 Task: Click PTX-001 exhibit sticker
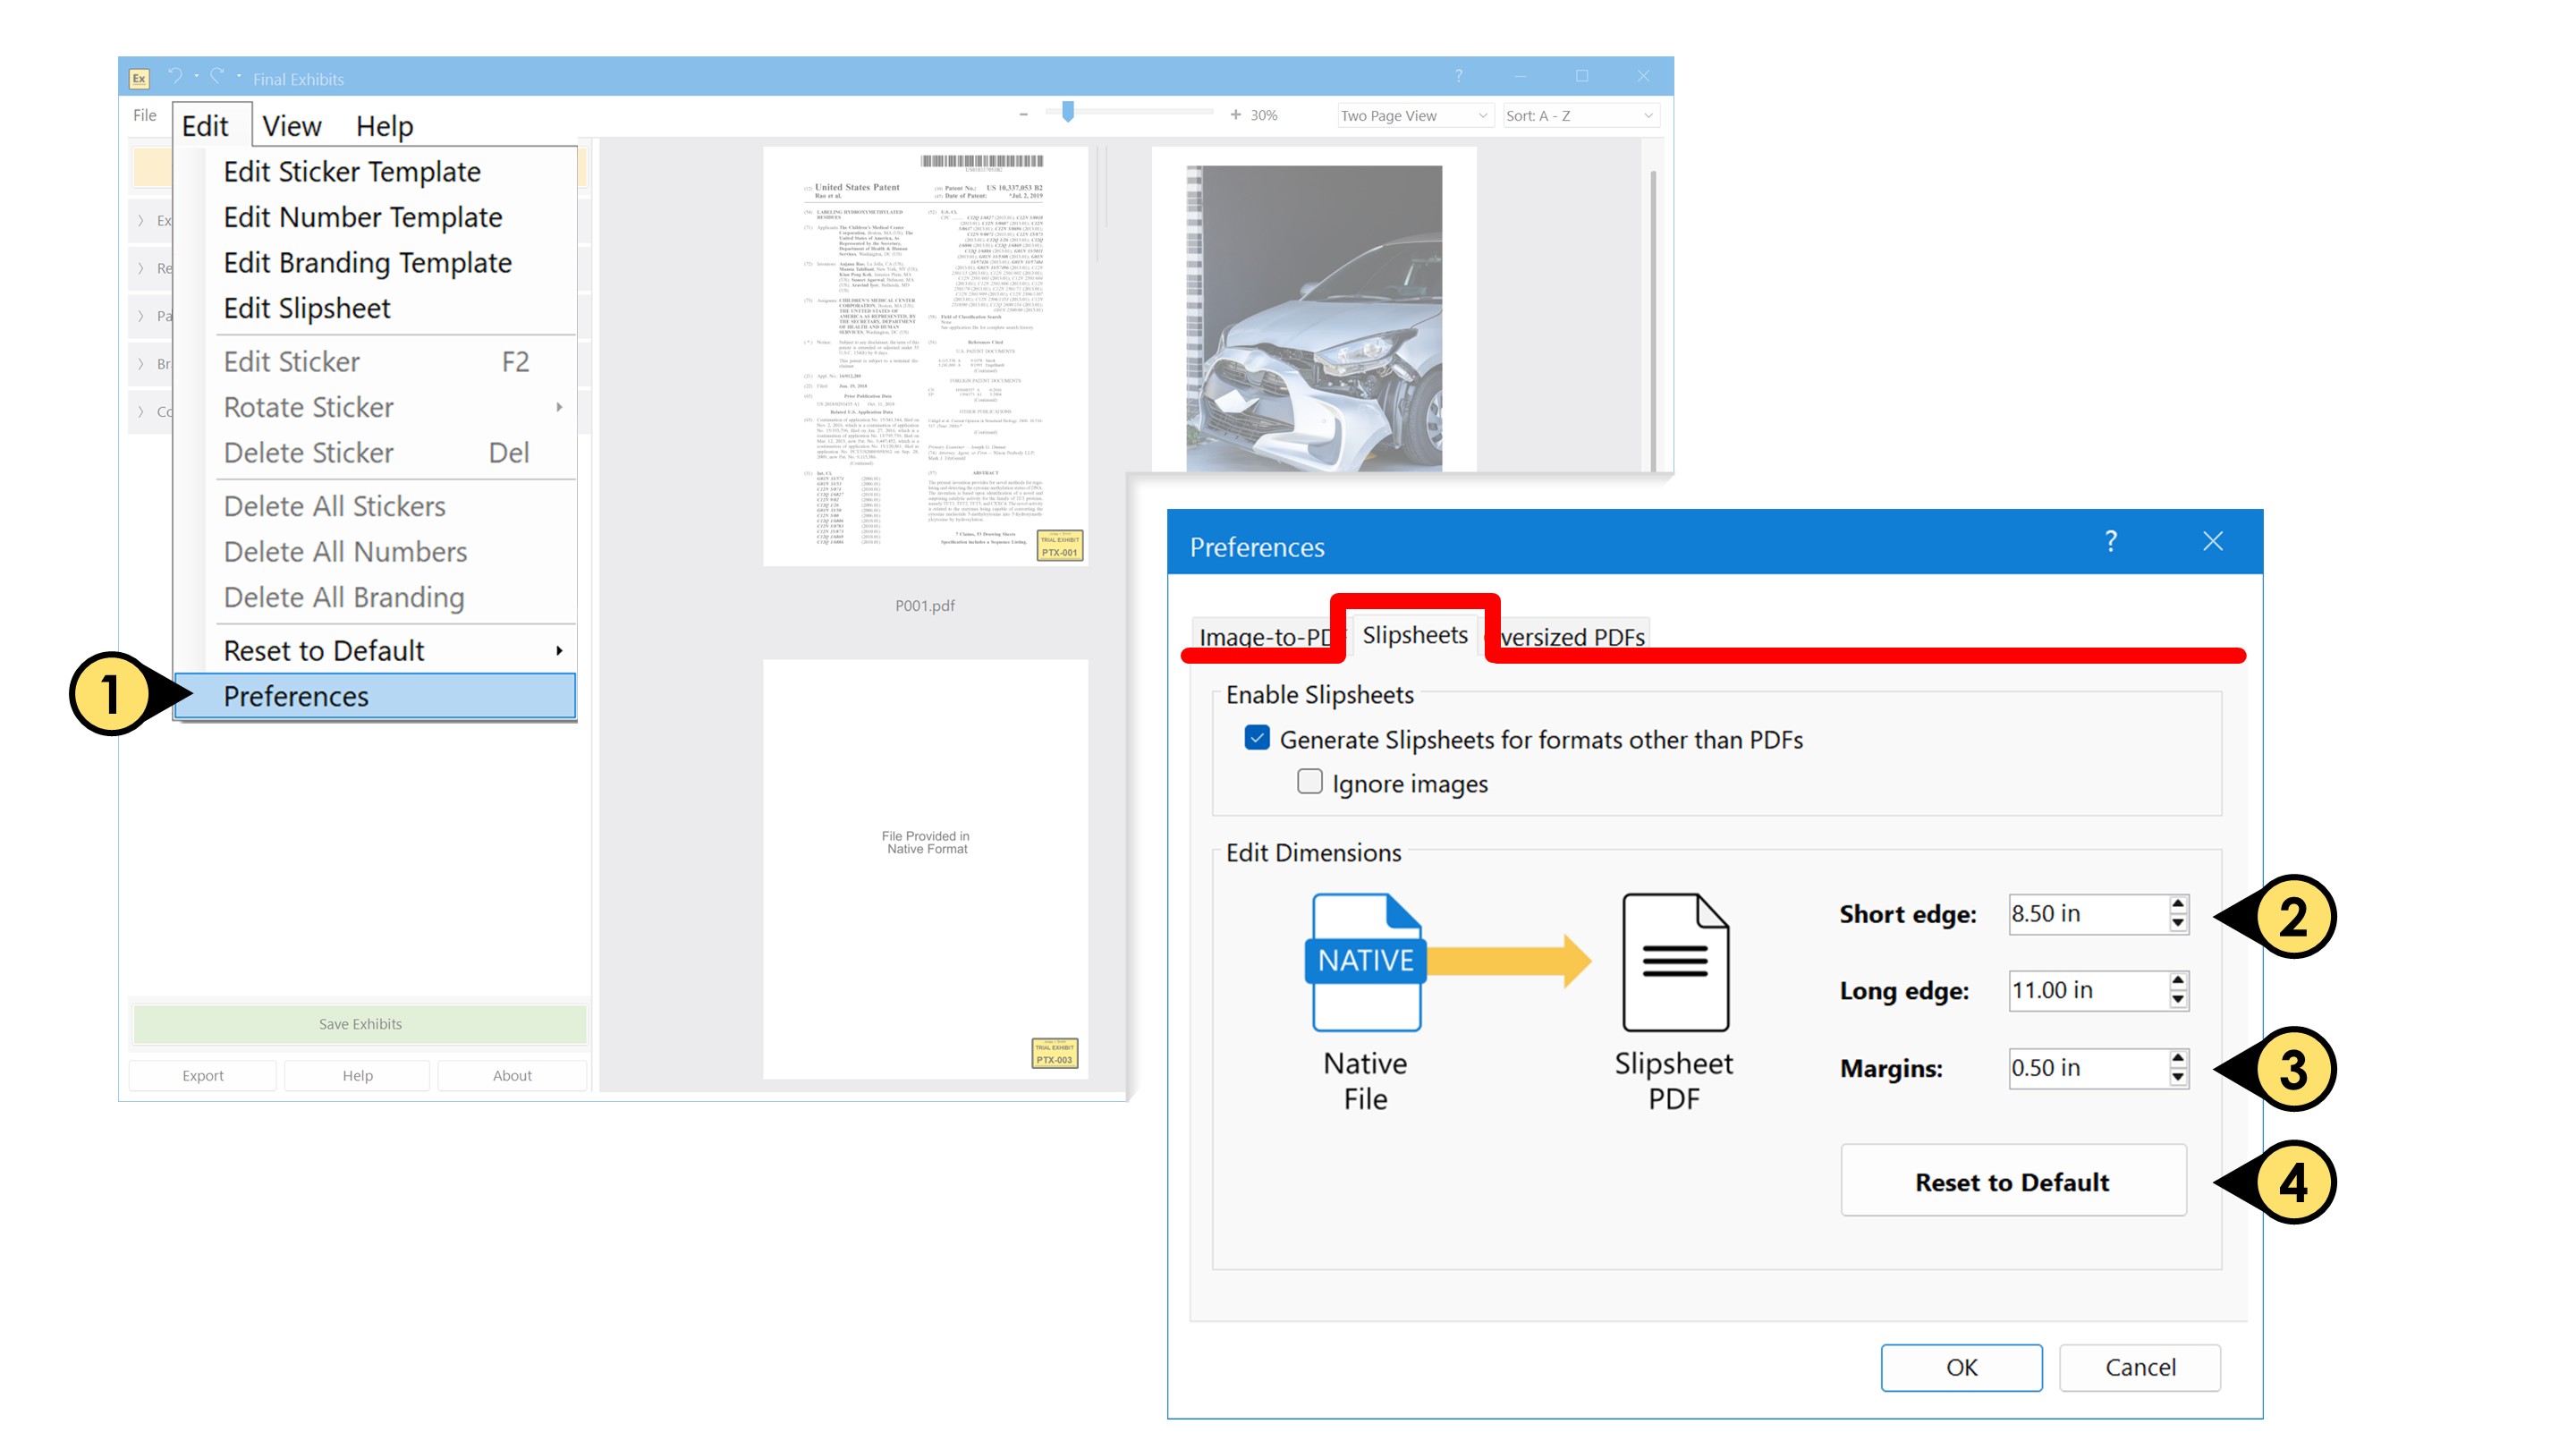[1060, 546]
